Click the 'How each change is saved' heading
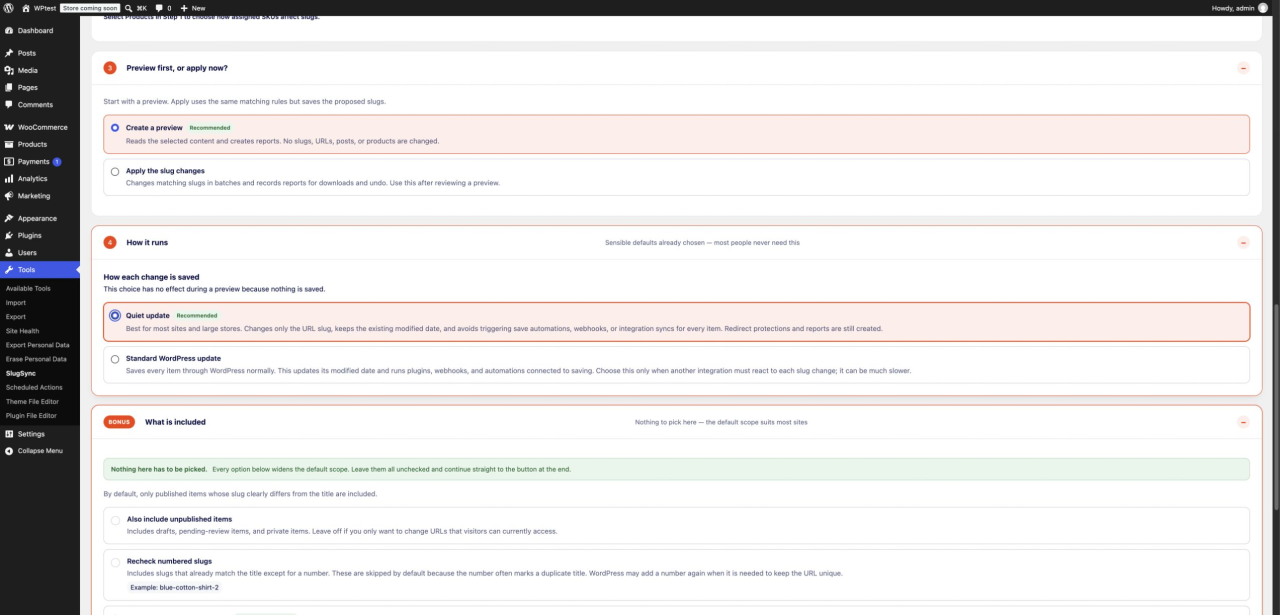Screen dimensions: 1280x615 click(x=151, y=277)
